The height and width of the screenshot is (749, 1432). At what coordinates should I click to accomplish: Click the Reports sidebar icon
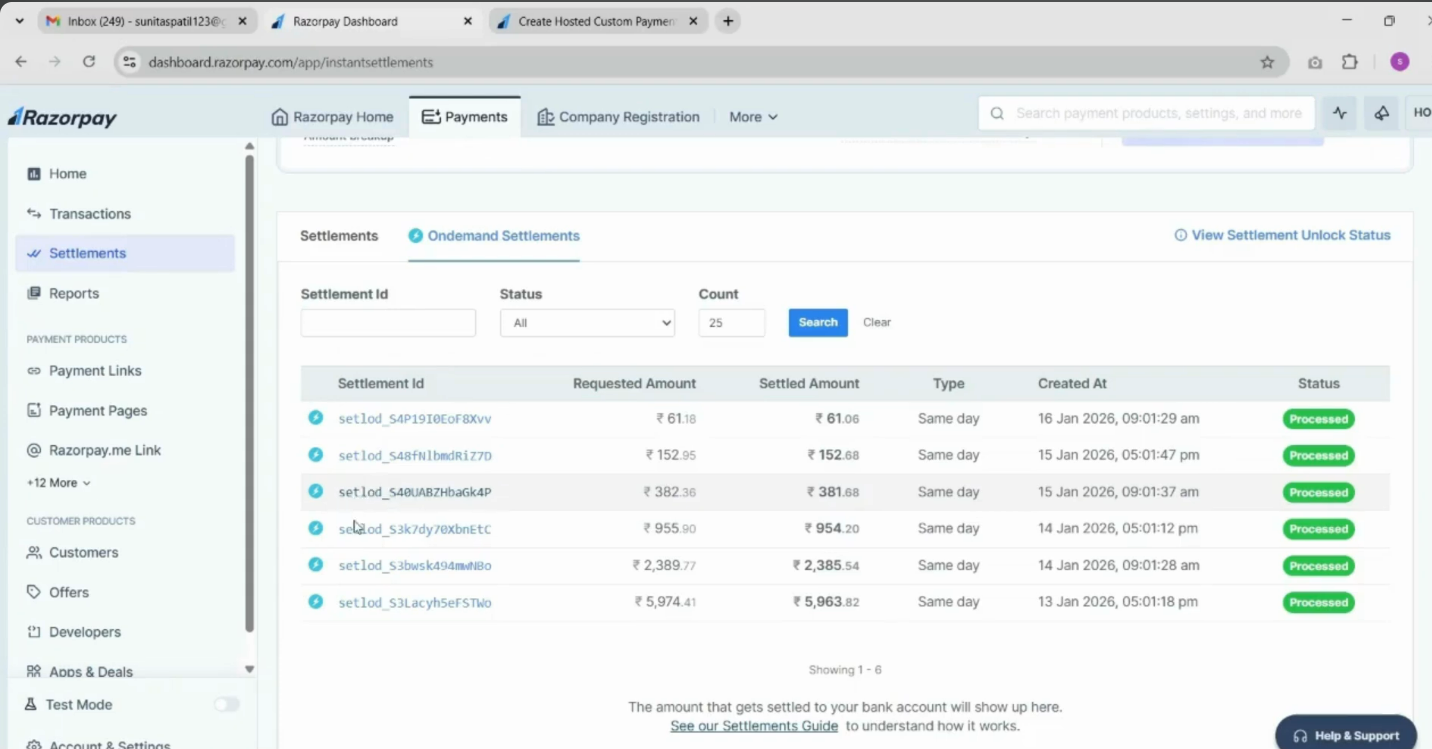coord(34,293)
